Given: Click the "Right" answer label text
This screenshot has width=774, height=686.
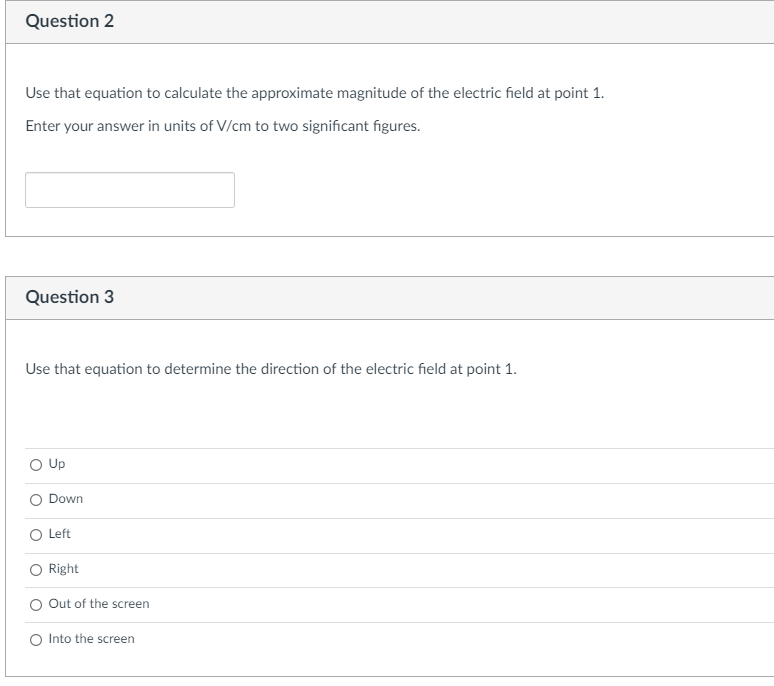Looking at the screenshot, I should 63,569.
